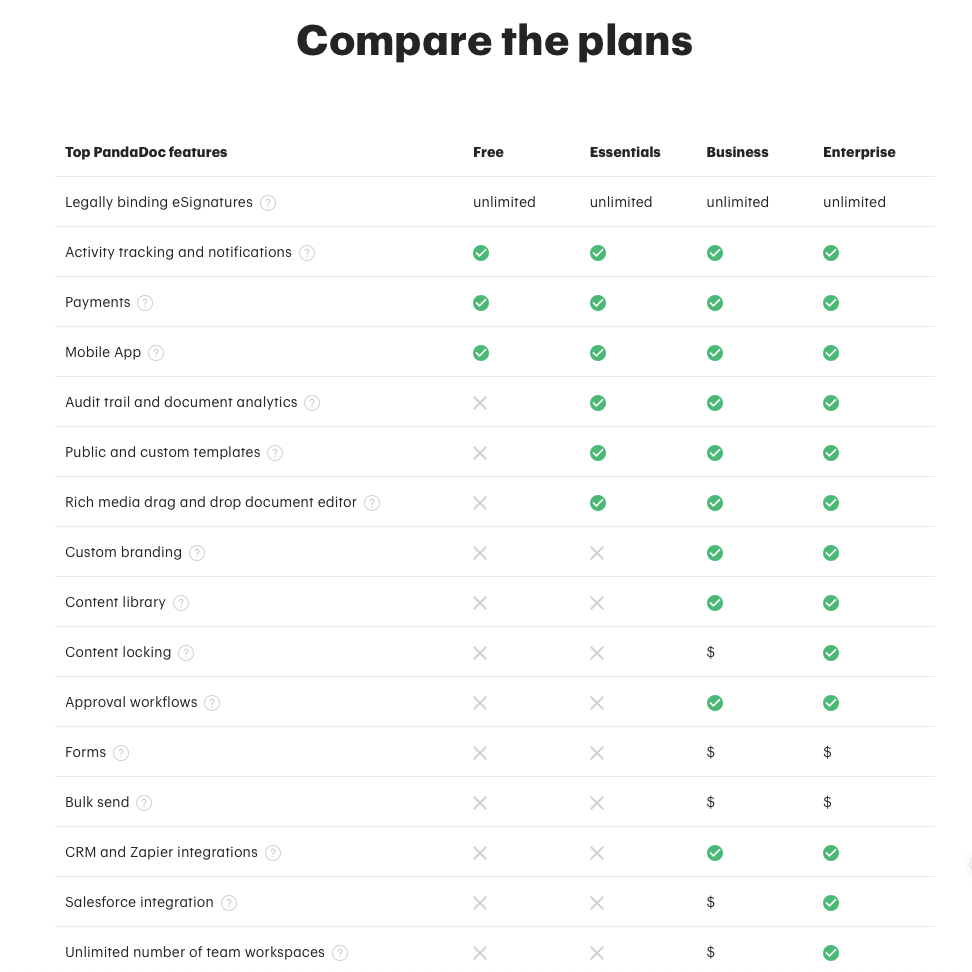
Task: Click the Approval workflows question mark icon
Action: [211, 702]
